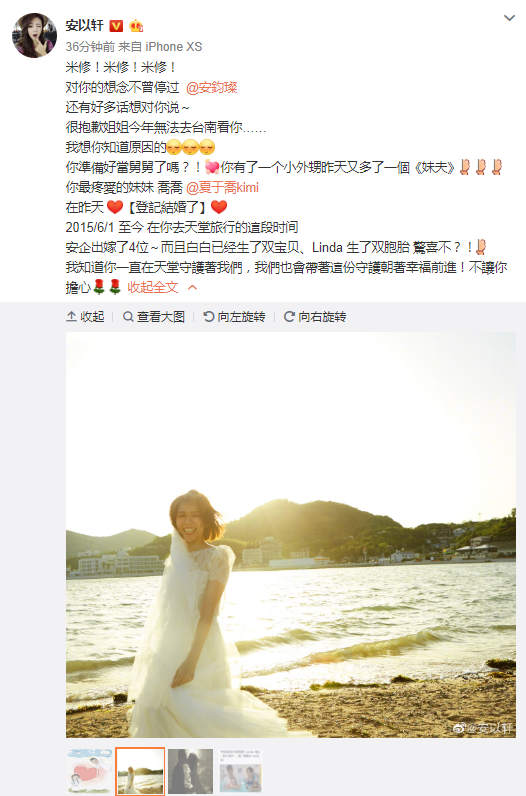
Task: Click the crown membership icon
Action: [x=136, y=25]
